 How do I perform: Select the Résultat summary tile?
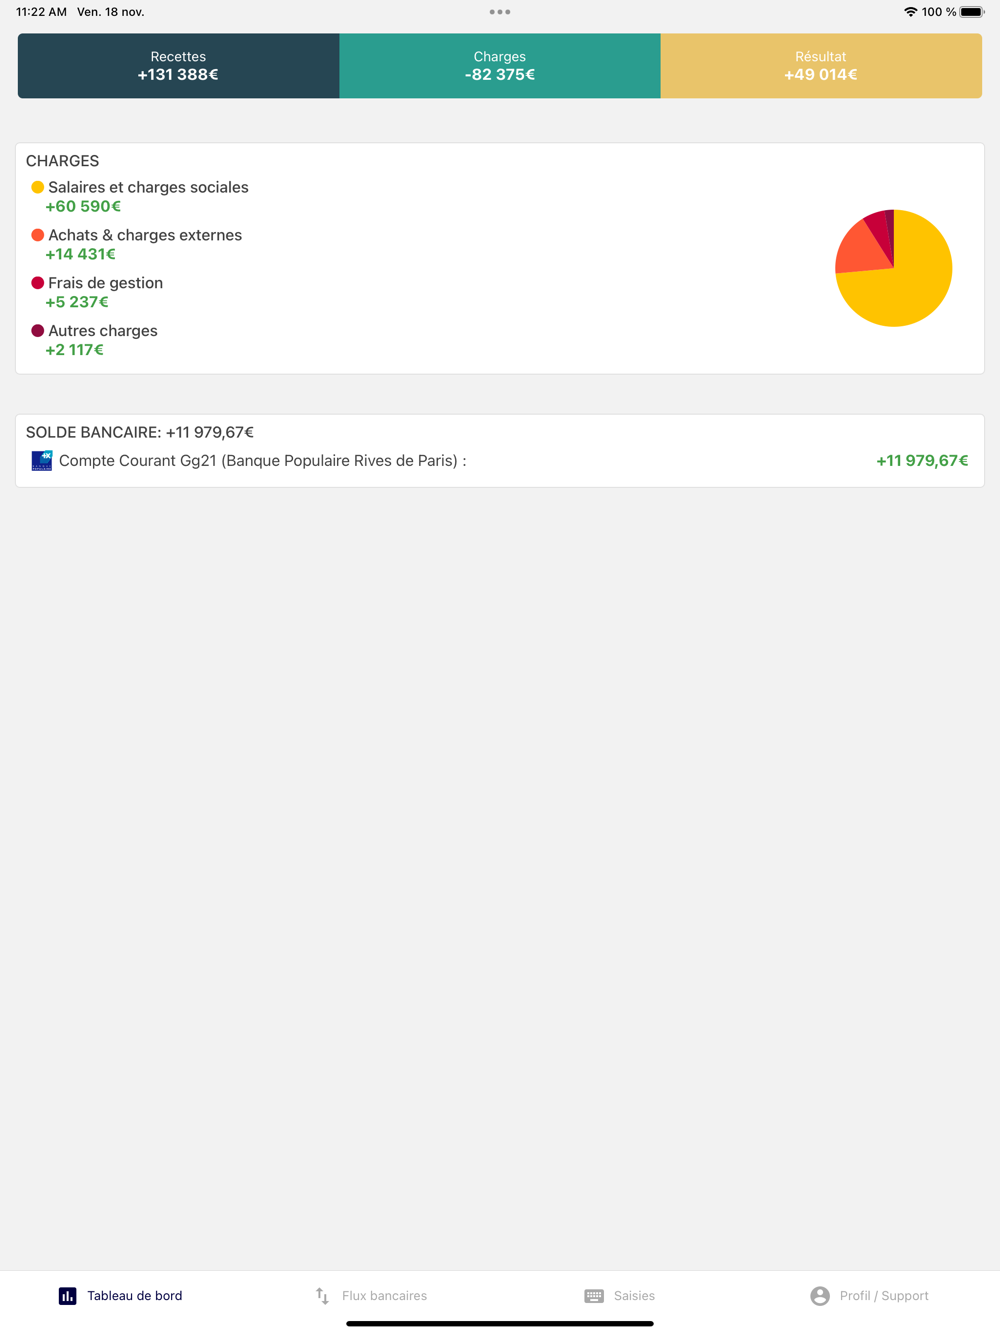[x=821, y=66]
